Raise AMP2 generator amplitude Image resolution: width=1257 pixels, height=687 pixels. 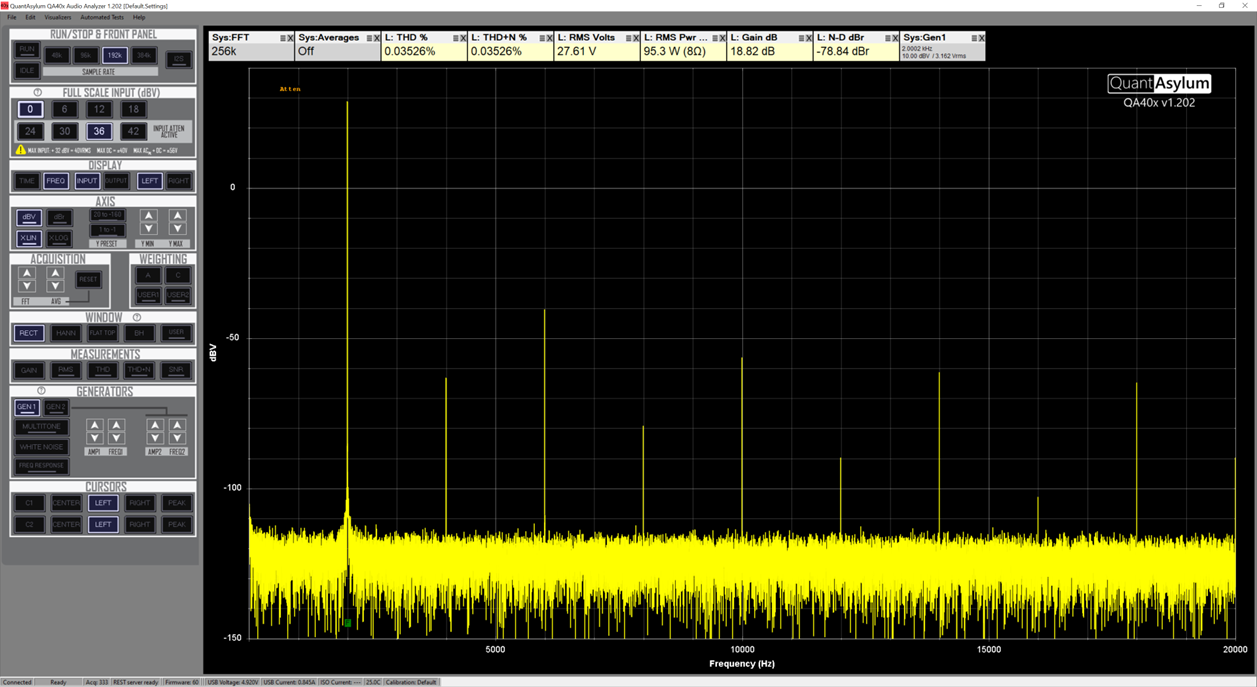tap(155, 425)
